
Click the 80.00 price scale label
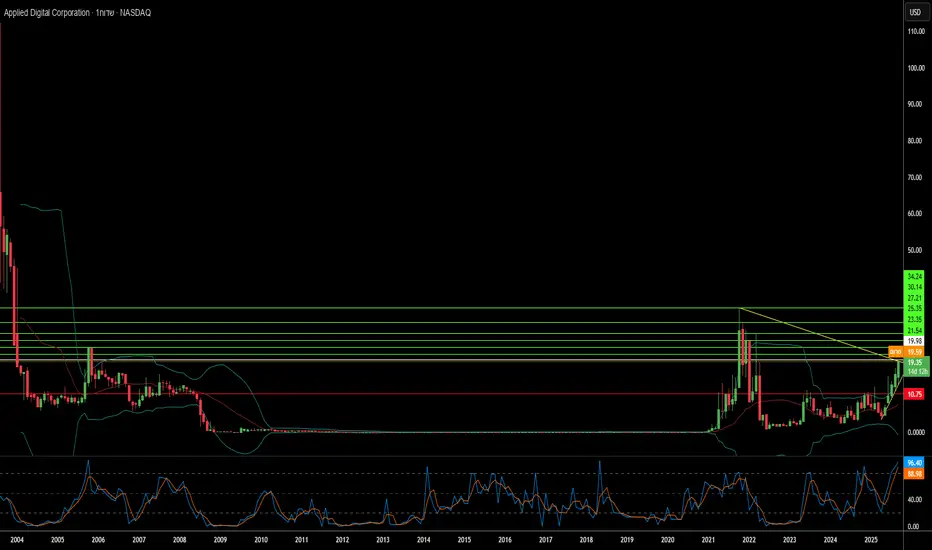(916, 141)
